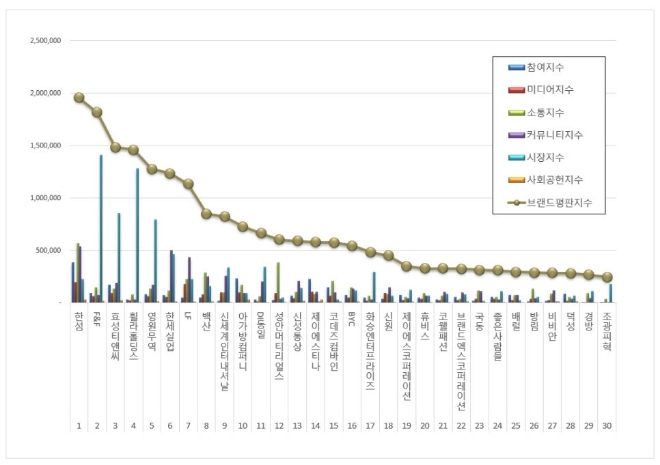Viewport: 660px width, 465px height.
Task: Click rank number 30 on x-axis
Action: [607, 425]
